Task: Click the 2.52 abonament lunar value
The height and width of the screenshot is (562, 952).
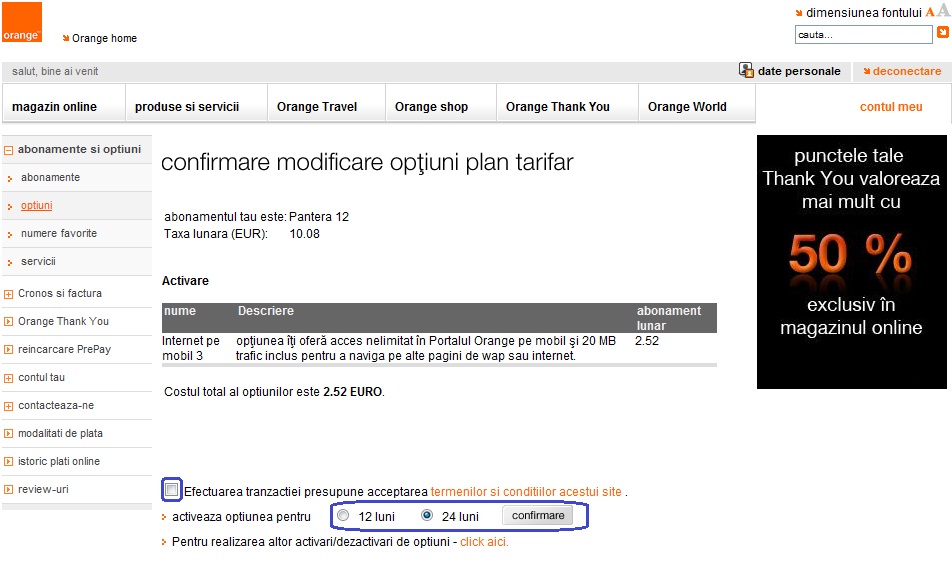Action: [647, 341]
